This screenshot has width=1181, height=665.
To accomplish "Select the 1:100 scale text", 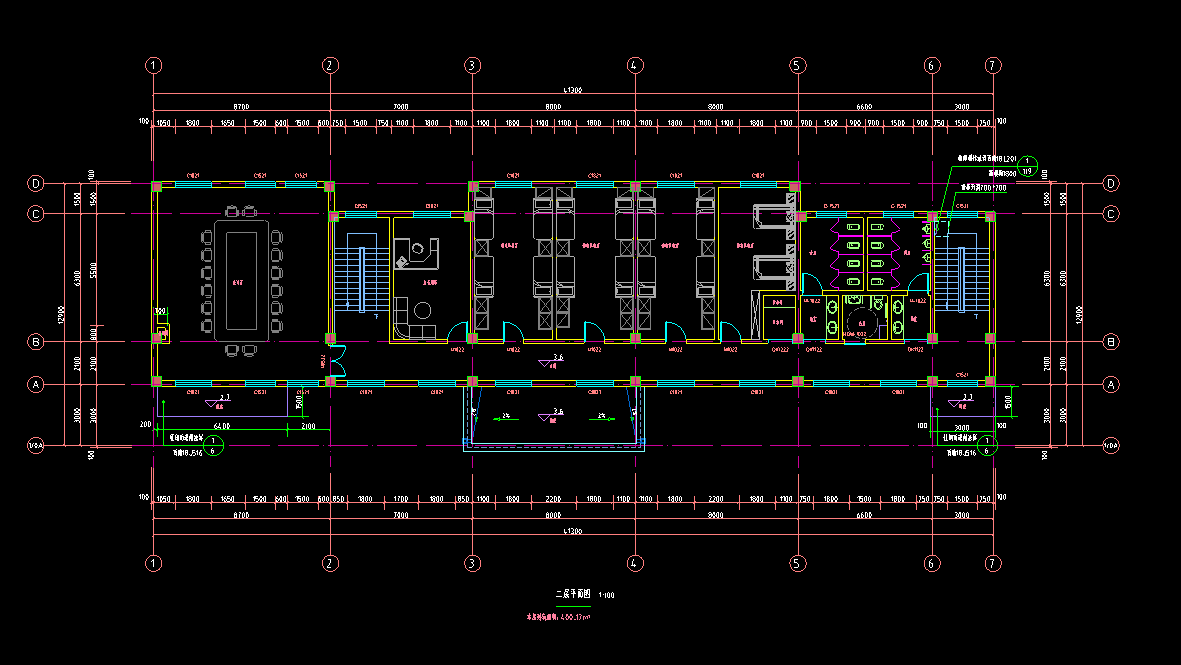I will (607, 596).
